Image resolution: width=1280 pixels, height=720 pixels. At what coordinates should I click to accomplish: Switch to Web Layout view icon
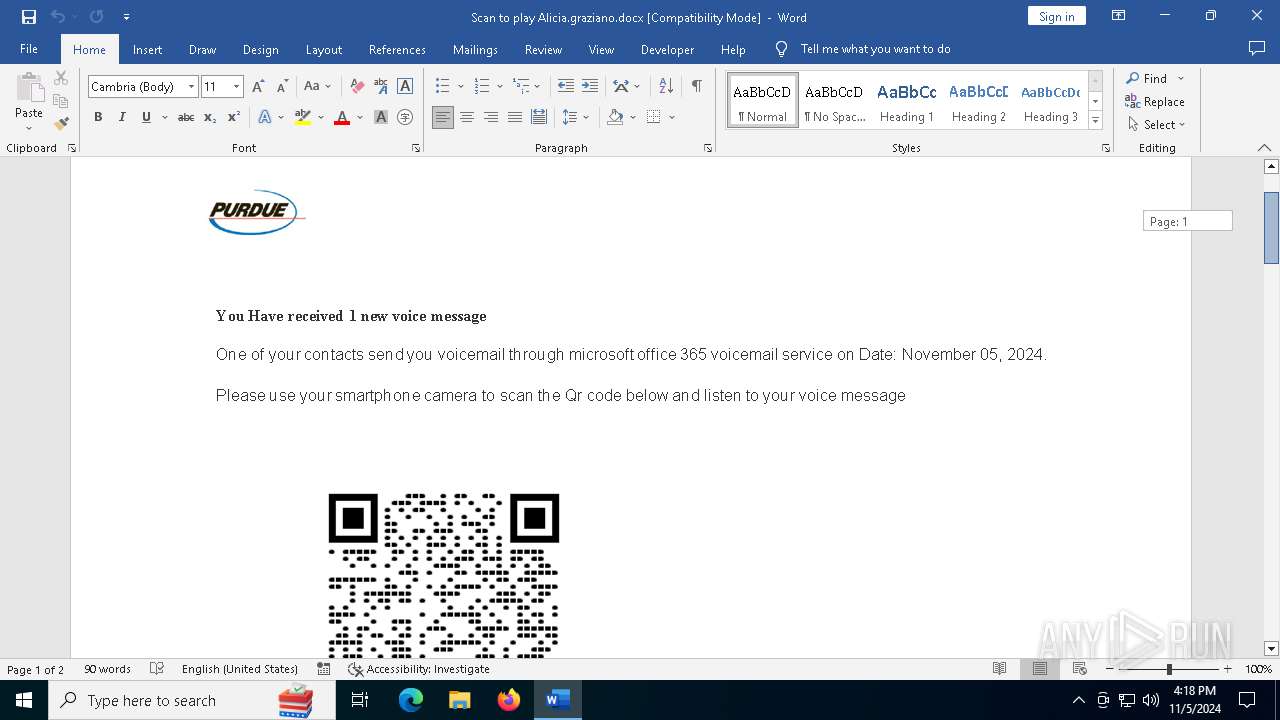pyautogui.click(x=1079, y=669)
